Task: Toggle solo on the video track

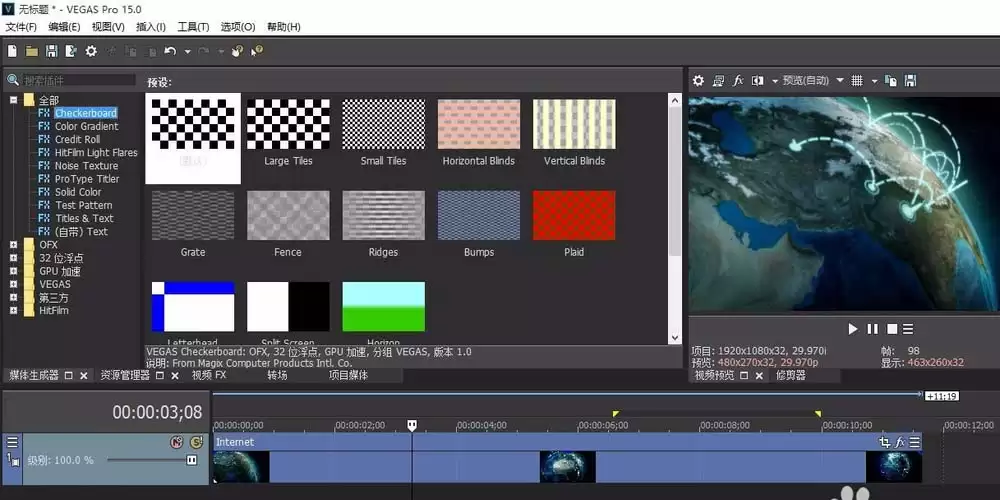Action: pyautogui.click(x=196, y=442)
